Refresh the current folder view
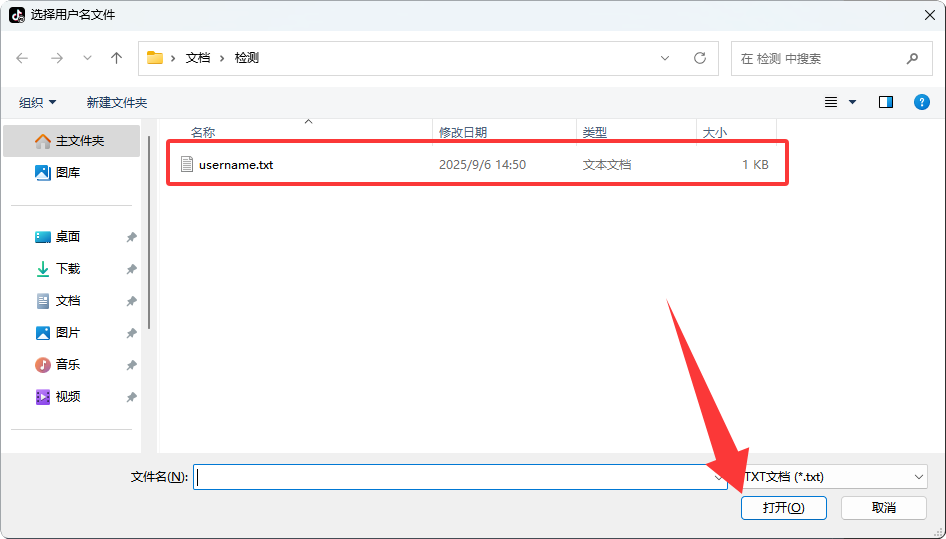Viewport: 946px width, 539px height. (700, 58)
